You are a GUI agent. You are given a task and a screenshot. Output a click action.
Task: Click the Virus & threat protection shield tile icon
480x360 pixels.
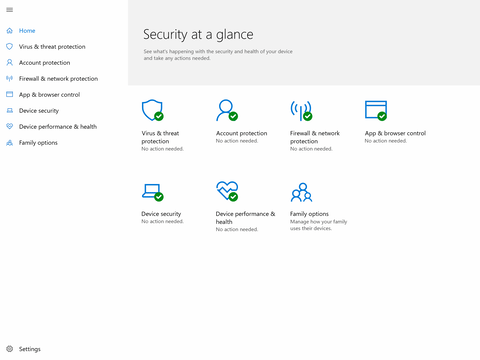tap(153, 110)
